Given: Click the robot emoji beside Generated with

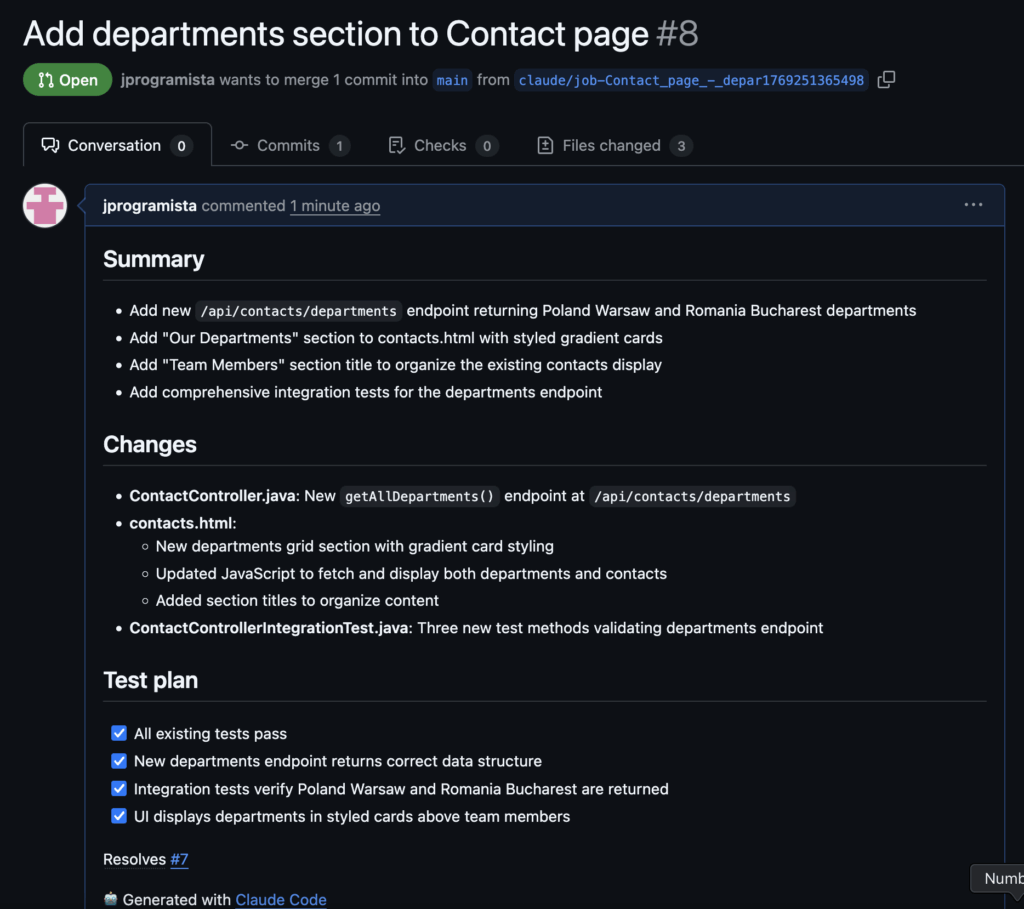Looking at the screenshot, I should [x=111, y=899].
